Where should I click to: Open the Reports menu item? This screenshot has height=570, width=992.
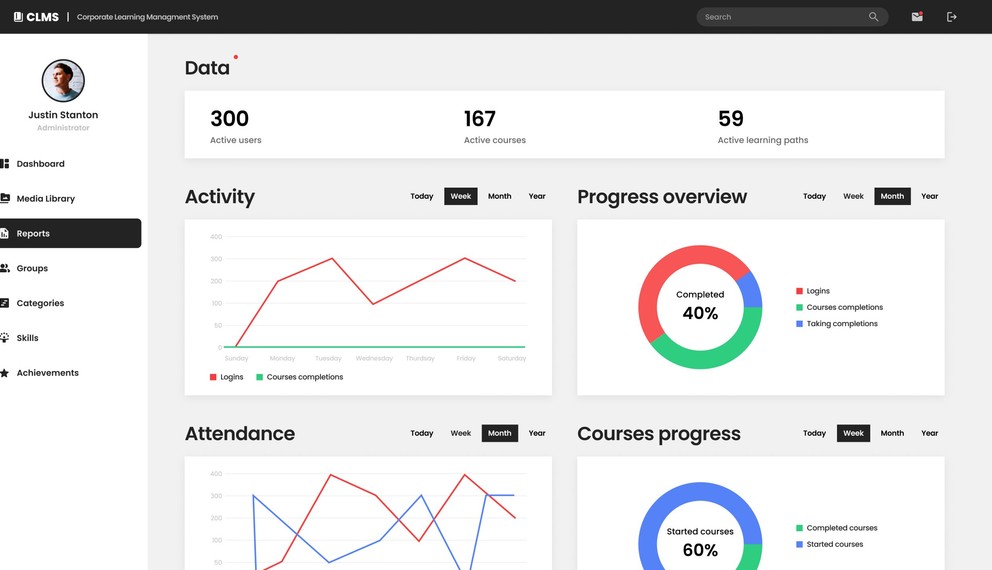click(x=33, y=234)
